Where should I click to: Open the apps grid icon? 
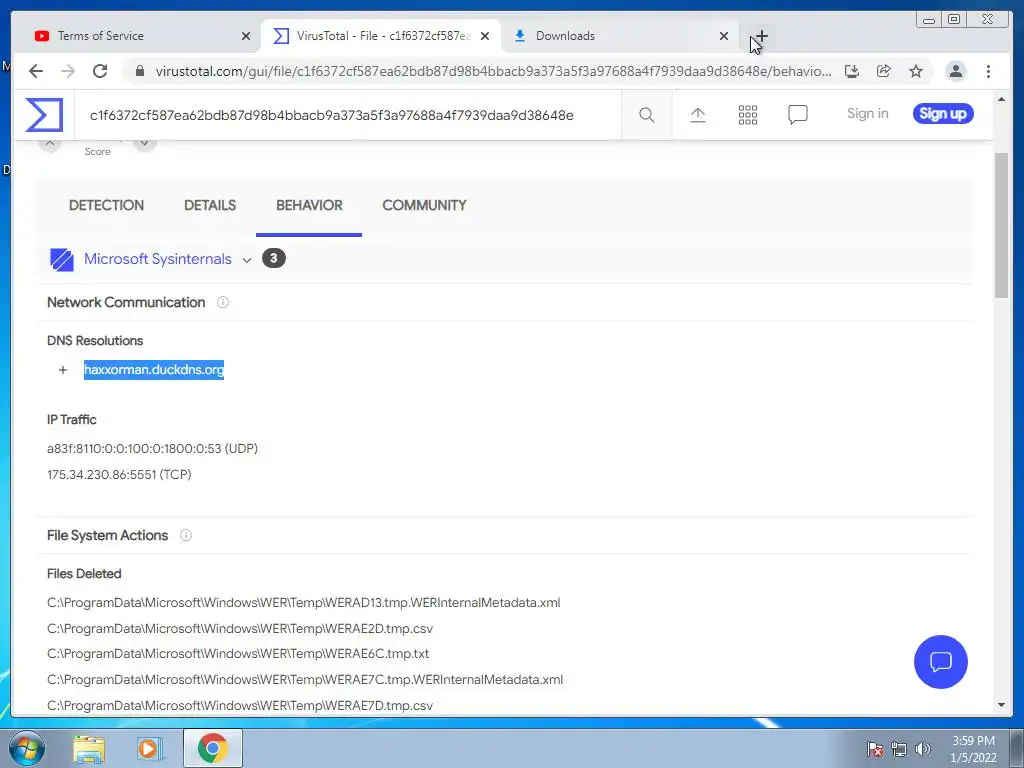point(748,115)
